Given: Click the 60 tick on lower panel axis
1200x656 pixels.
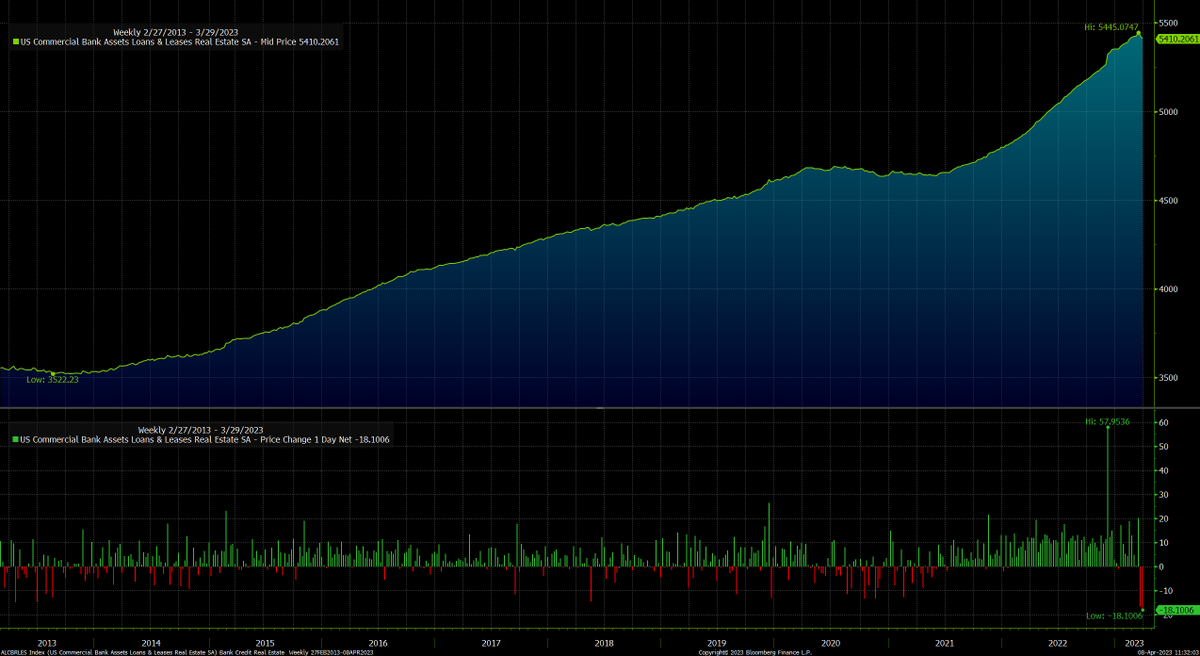Looking at the screenshot, I should 1164,423.
